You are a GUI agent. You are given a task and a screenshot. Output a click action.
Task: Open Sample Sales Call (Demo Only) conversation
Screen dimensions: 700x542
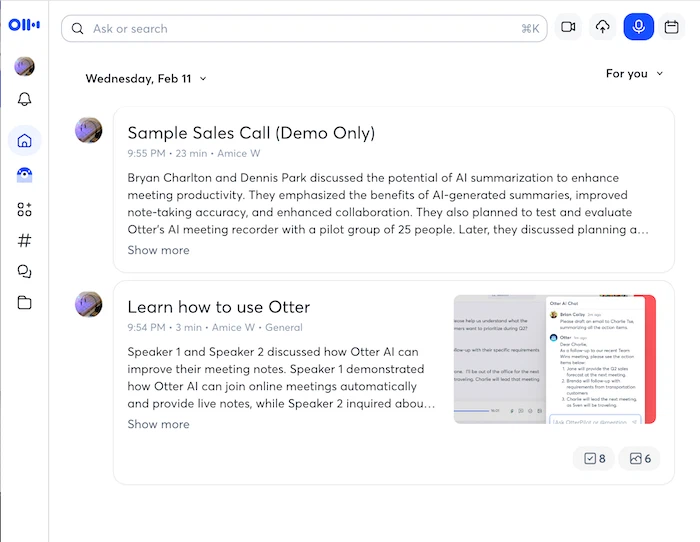(251, 133)
